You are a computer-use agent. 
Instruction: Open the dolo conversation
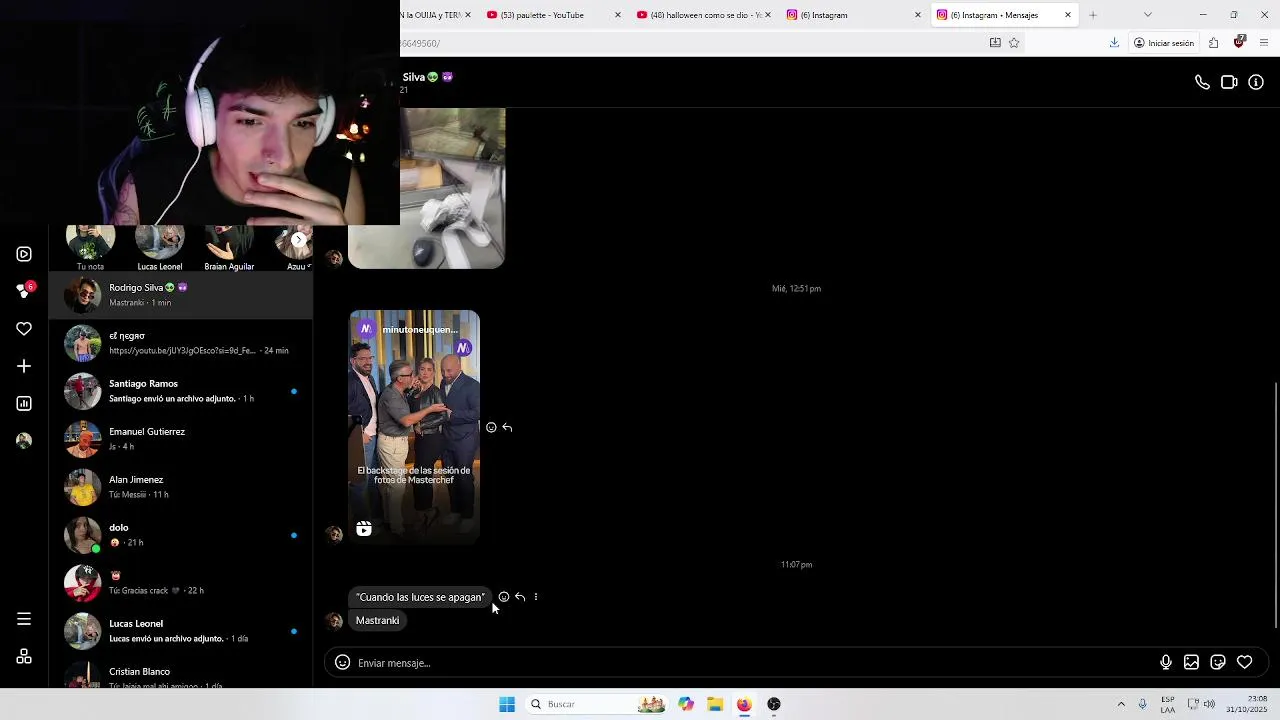click(181, 535)
